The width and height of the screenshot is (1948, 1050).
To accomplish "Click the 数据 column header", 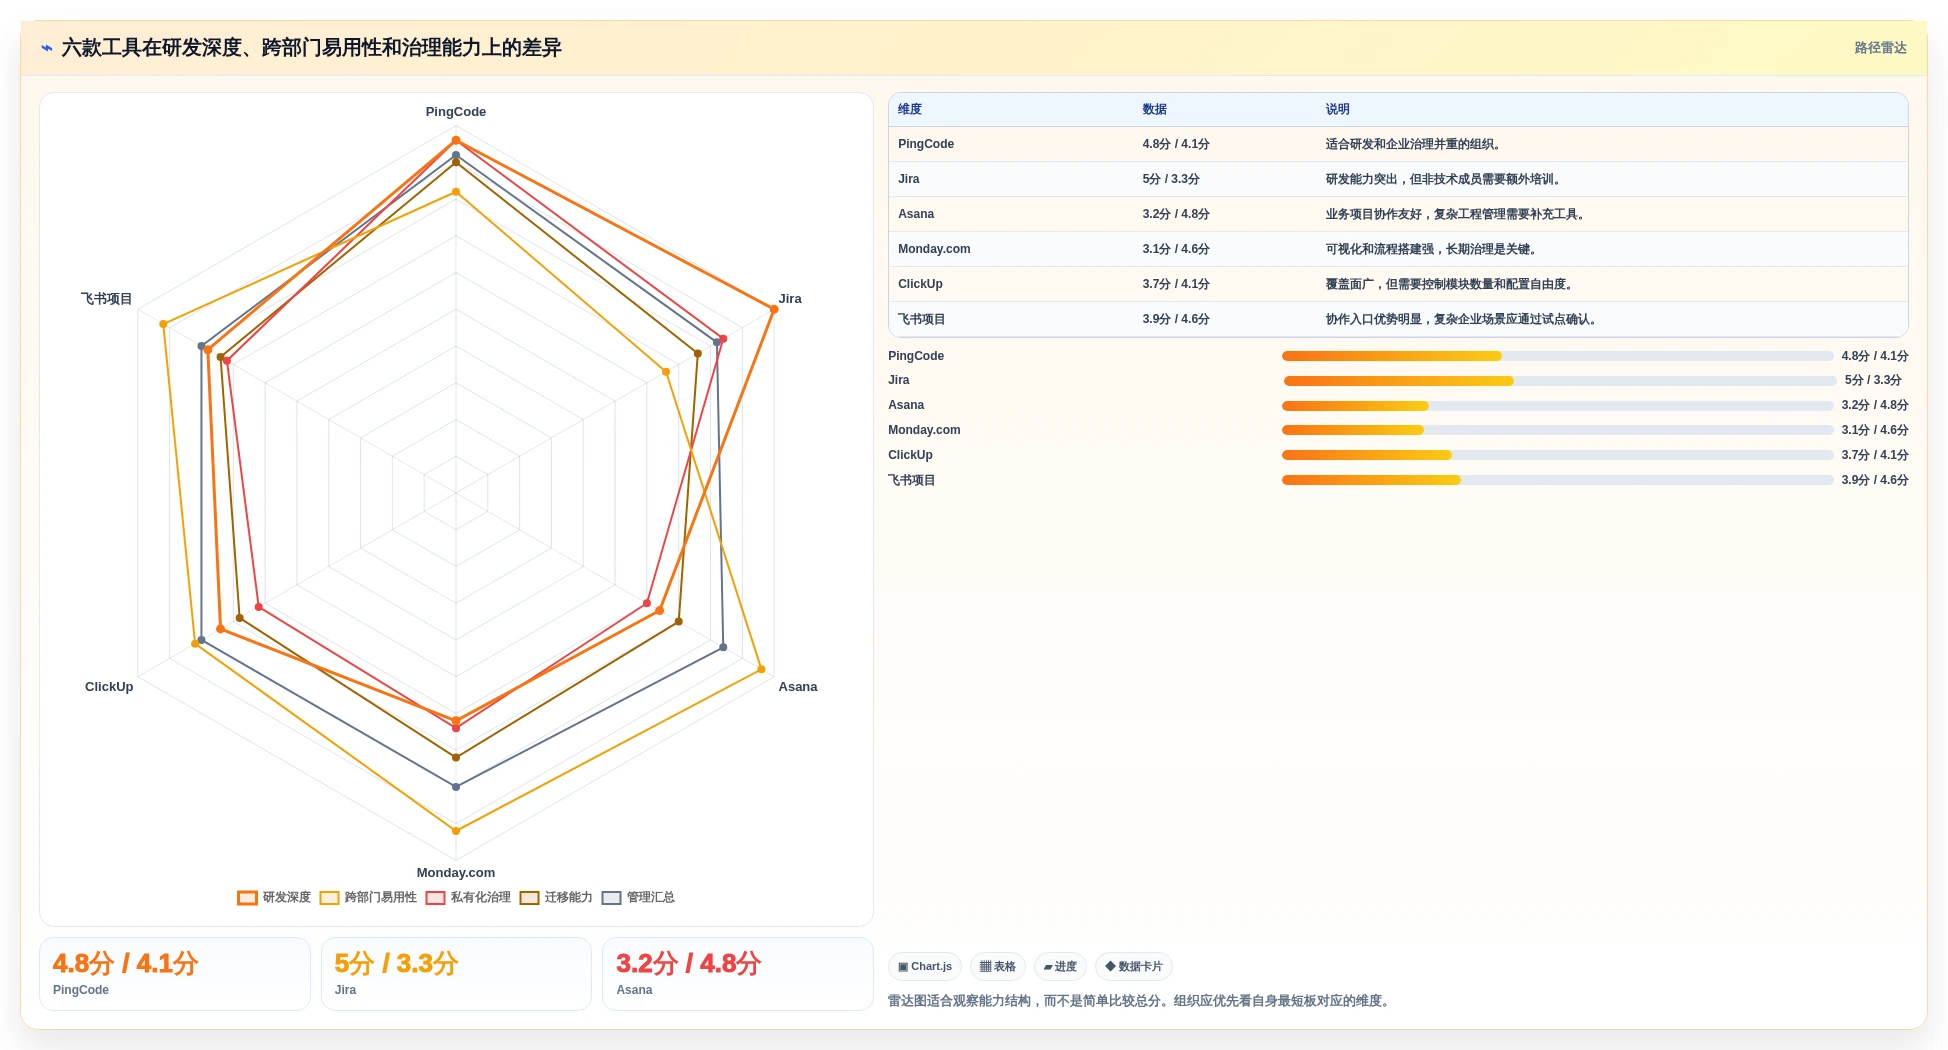I will 1154,109.
